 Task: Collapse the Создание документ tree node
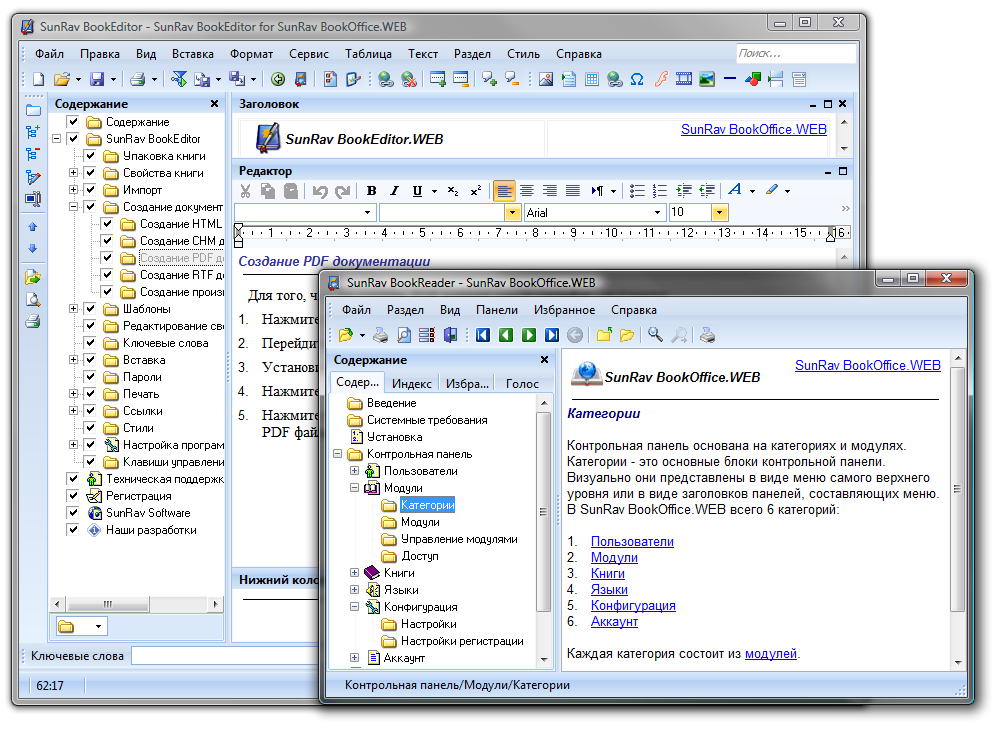click(73, 207)
